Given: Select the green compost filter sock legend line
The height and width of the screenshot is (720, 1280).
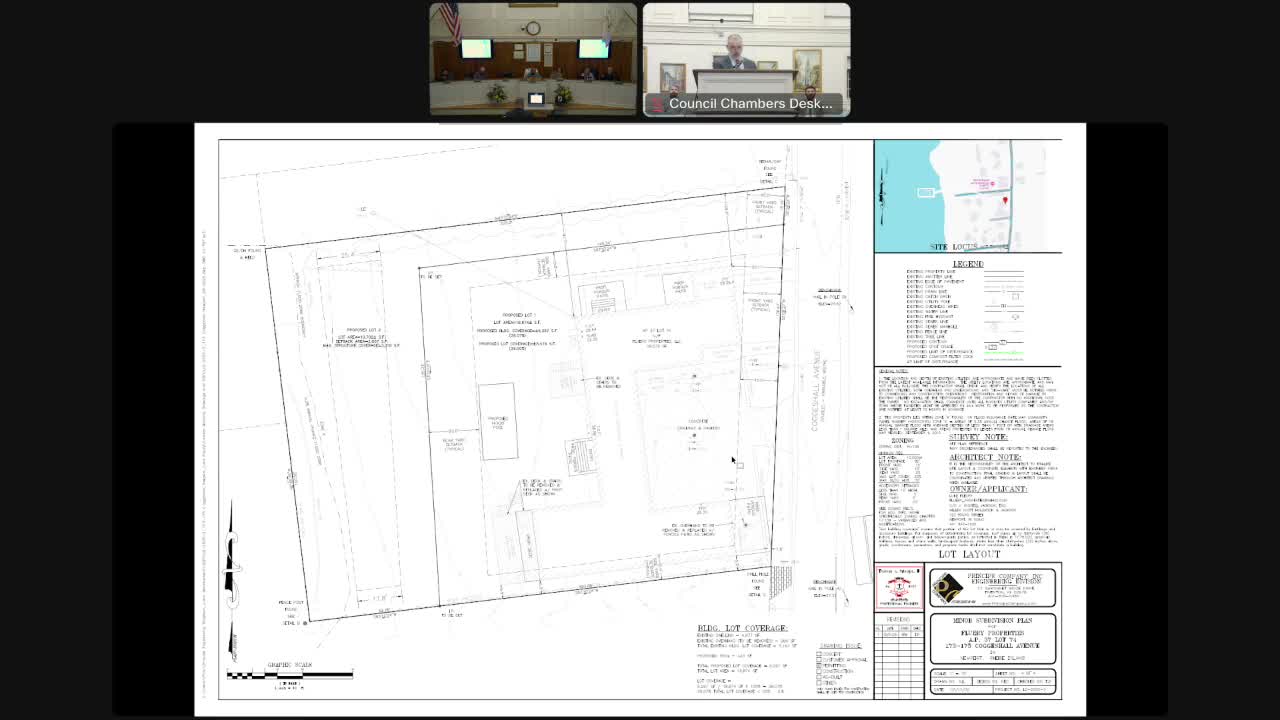Looking at the screenshot, I should coord(1004,359).
